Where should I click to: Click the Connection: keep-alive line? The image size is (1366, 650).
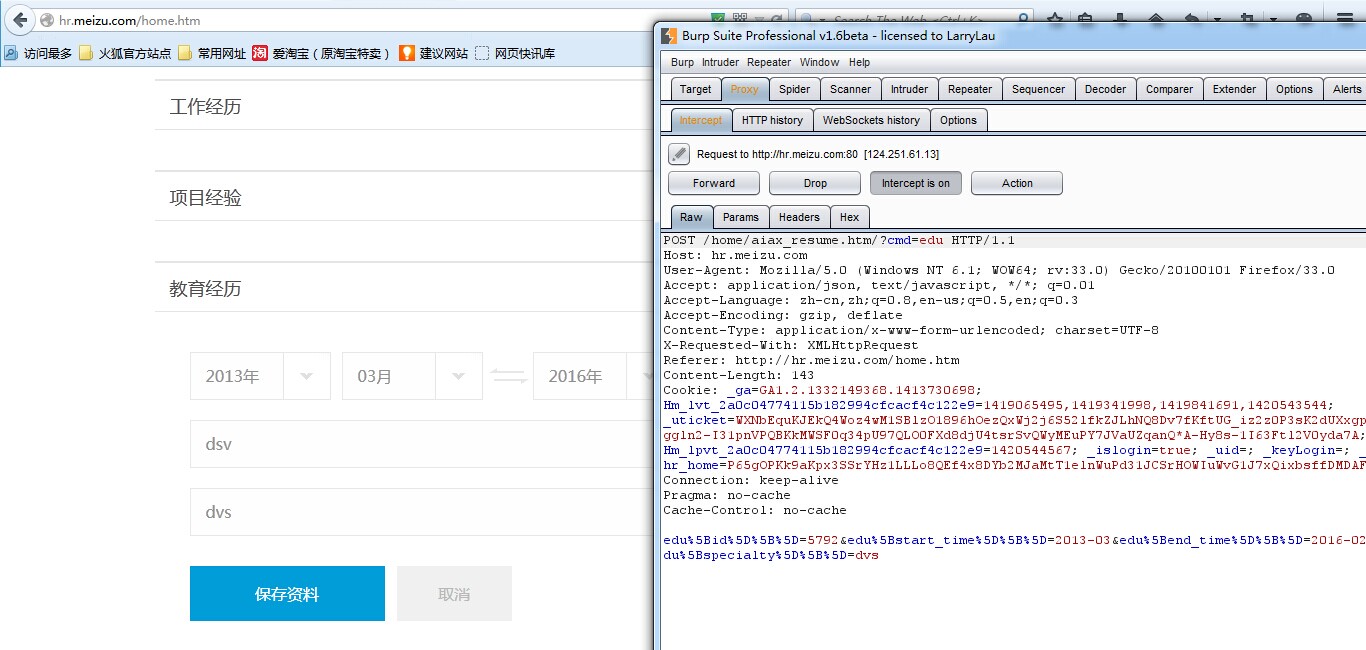[751, 480]
